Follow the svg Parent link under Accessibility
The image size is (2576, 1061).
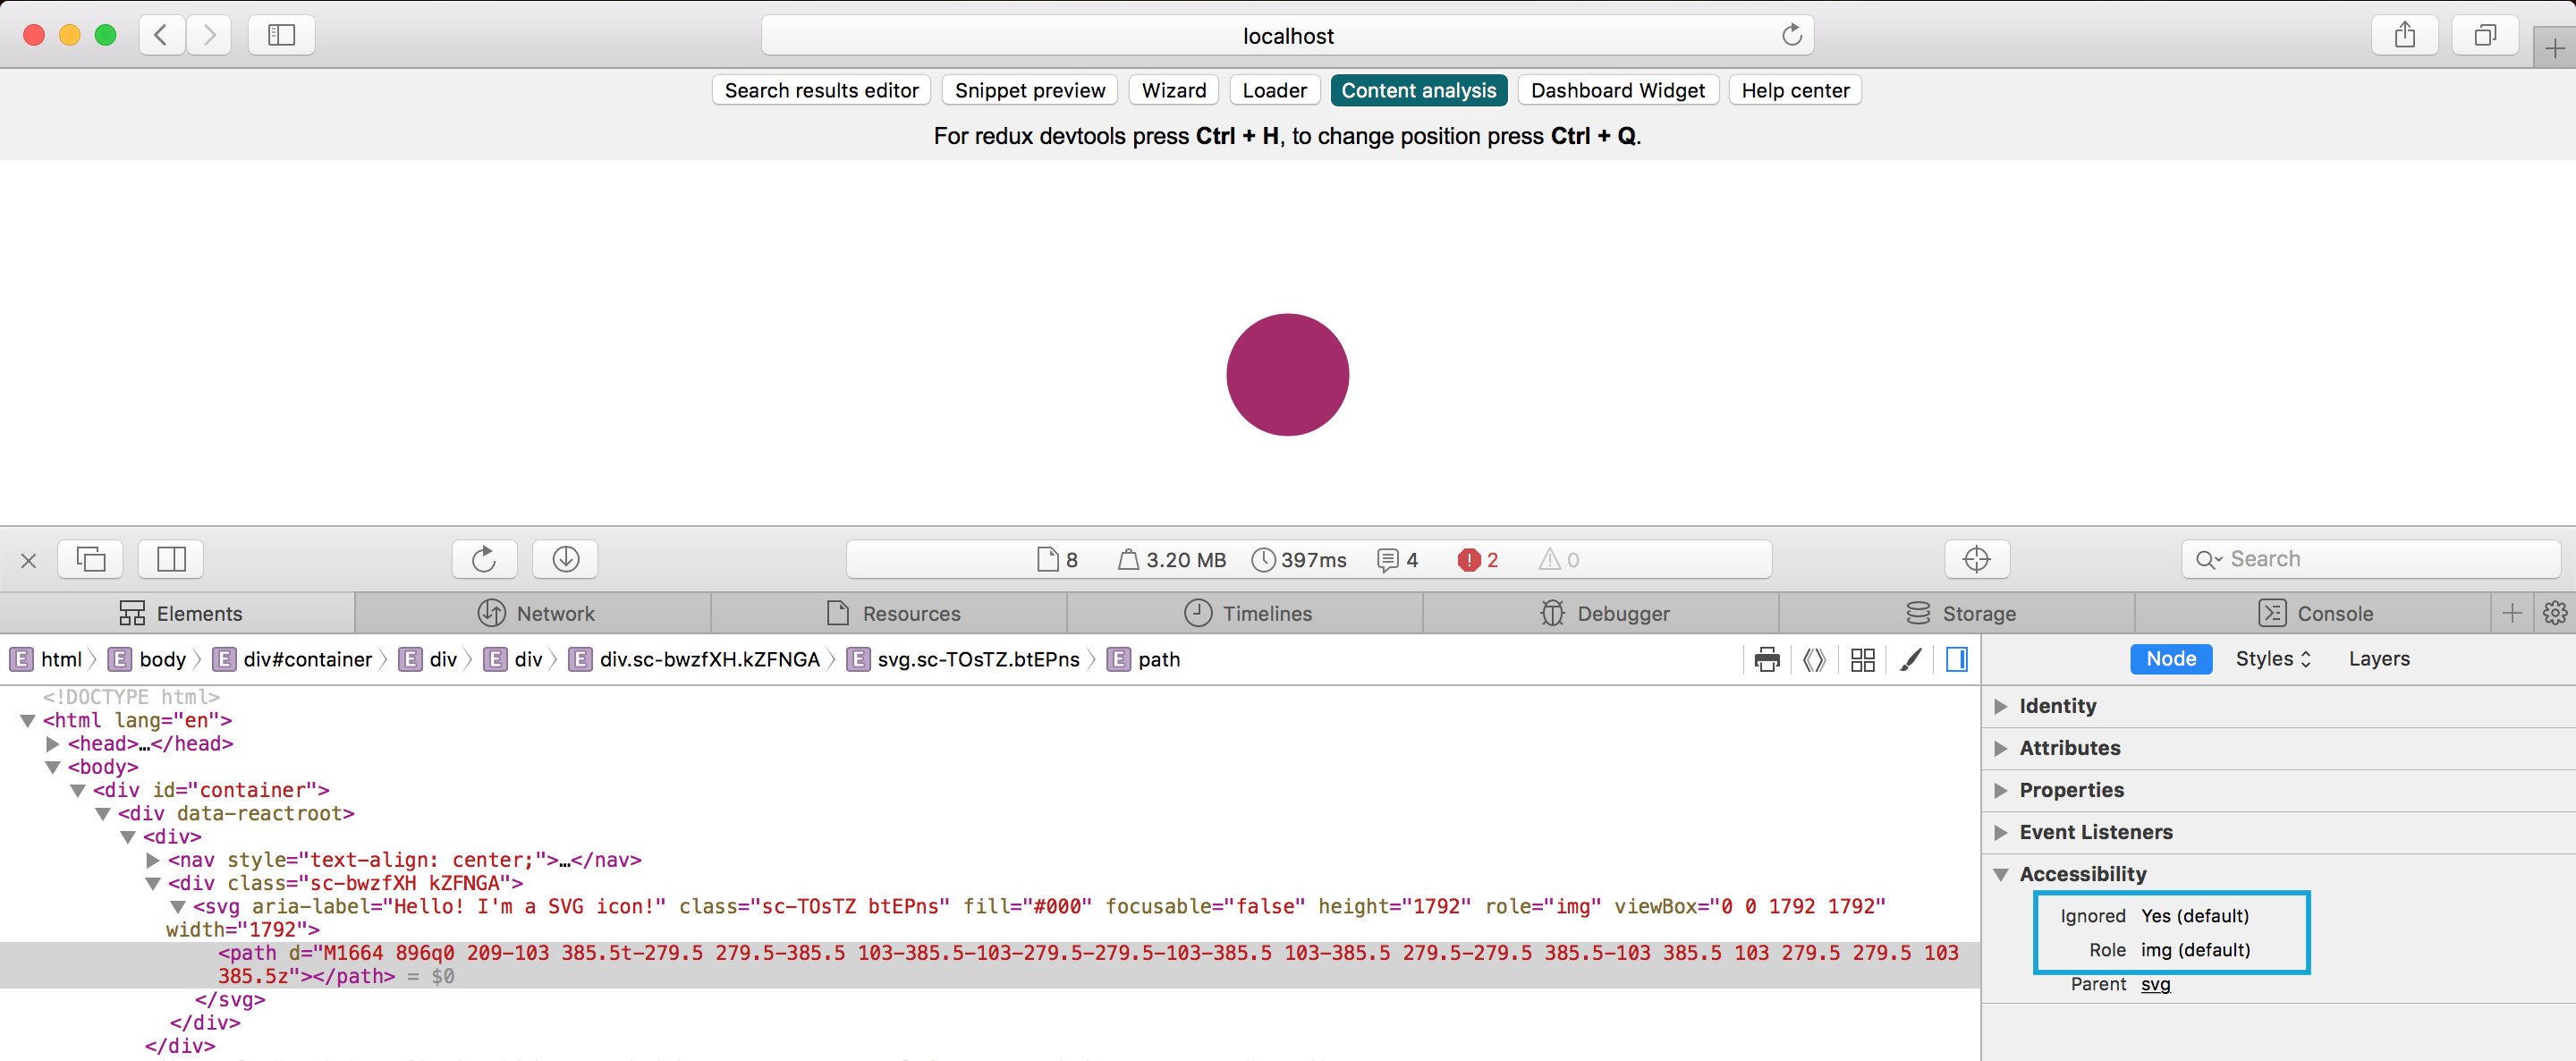tap(2155, 984)
